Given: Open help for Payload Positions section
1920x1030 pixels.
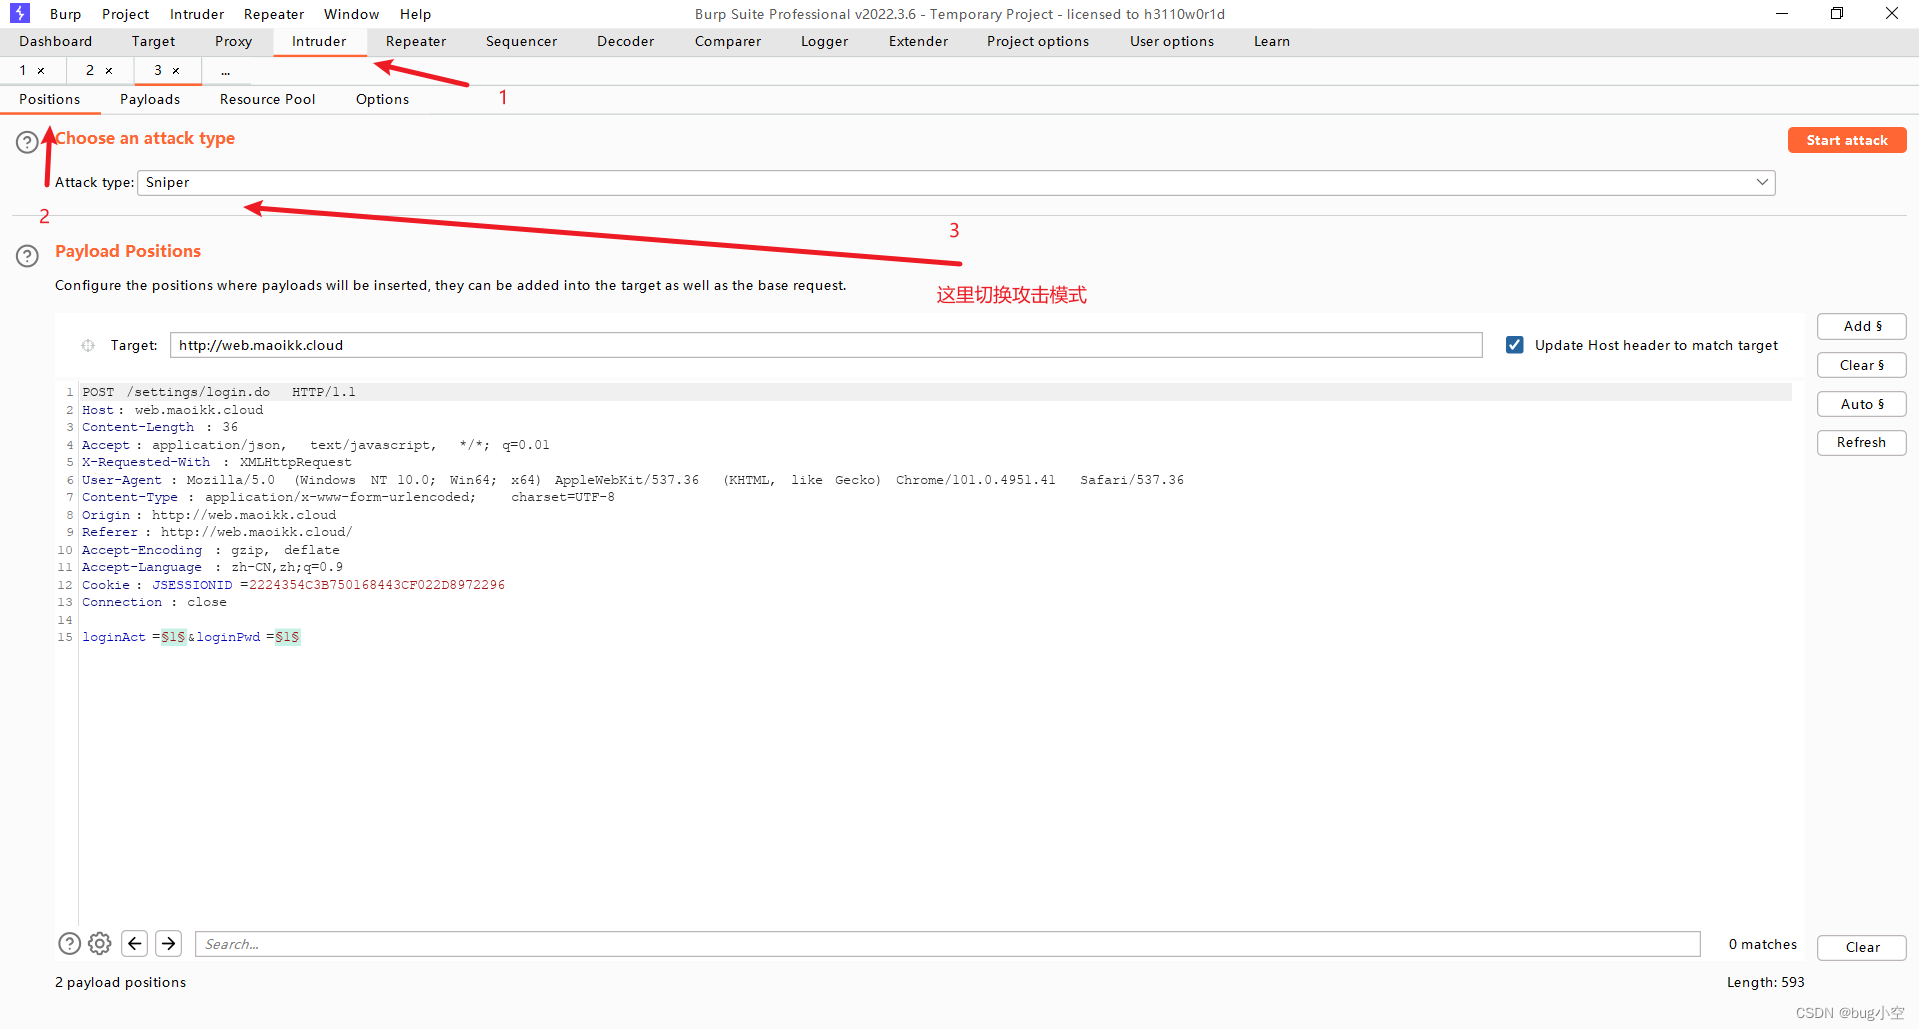Looking at the screenshot, I should [27, 256].
